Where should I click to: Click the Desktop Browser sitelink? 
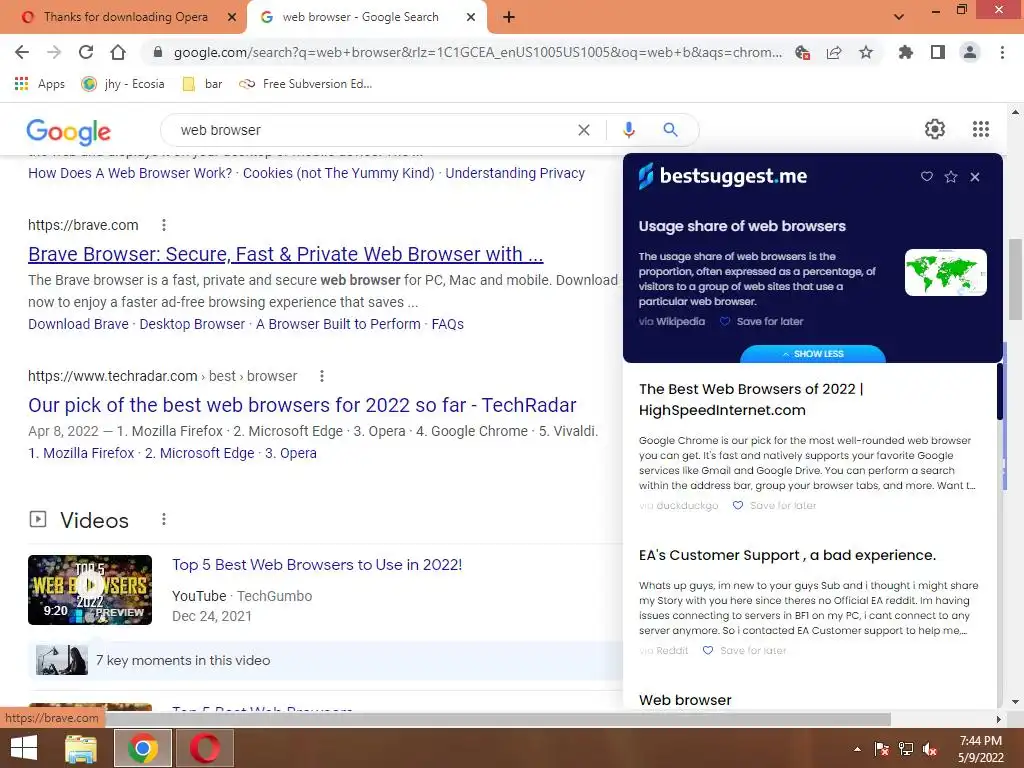pos(192,324)
